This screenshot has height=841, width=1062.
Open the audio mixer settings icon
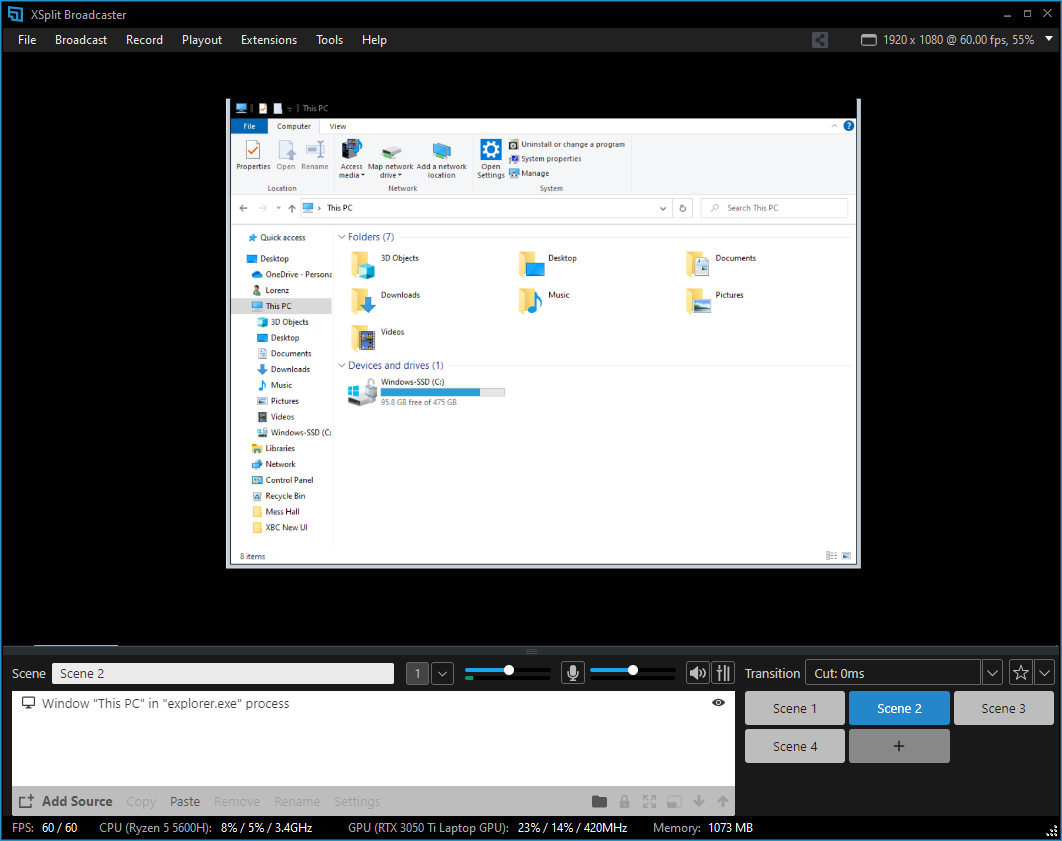[x=723, y=673]
